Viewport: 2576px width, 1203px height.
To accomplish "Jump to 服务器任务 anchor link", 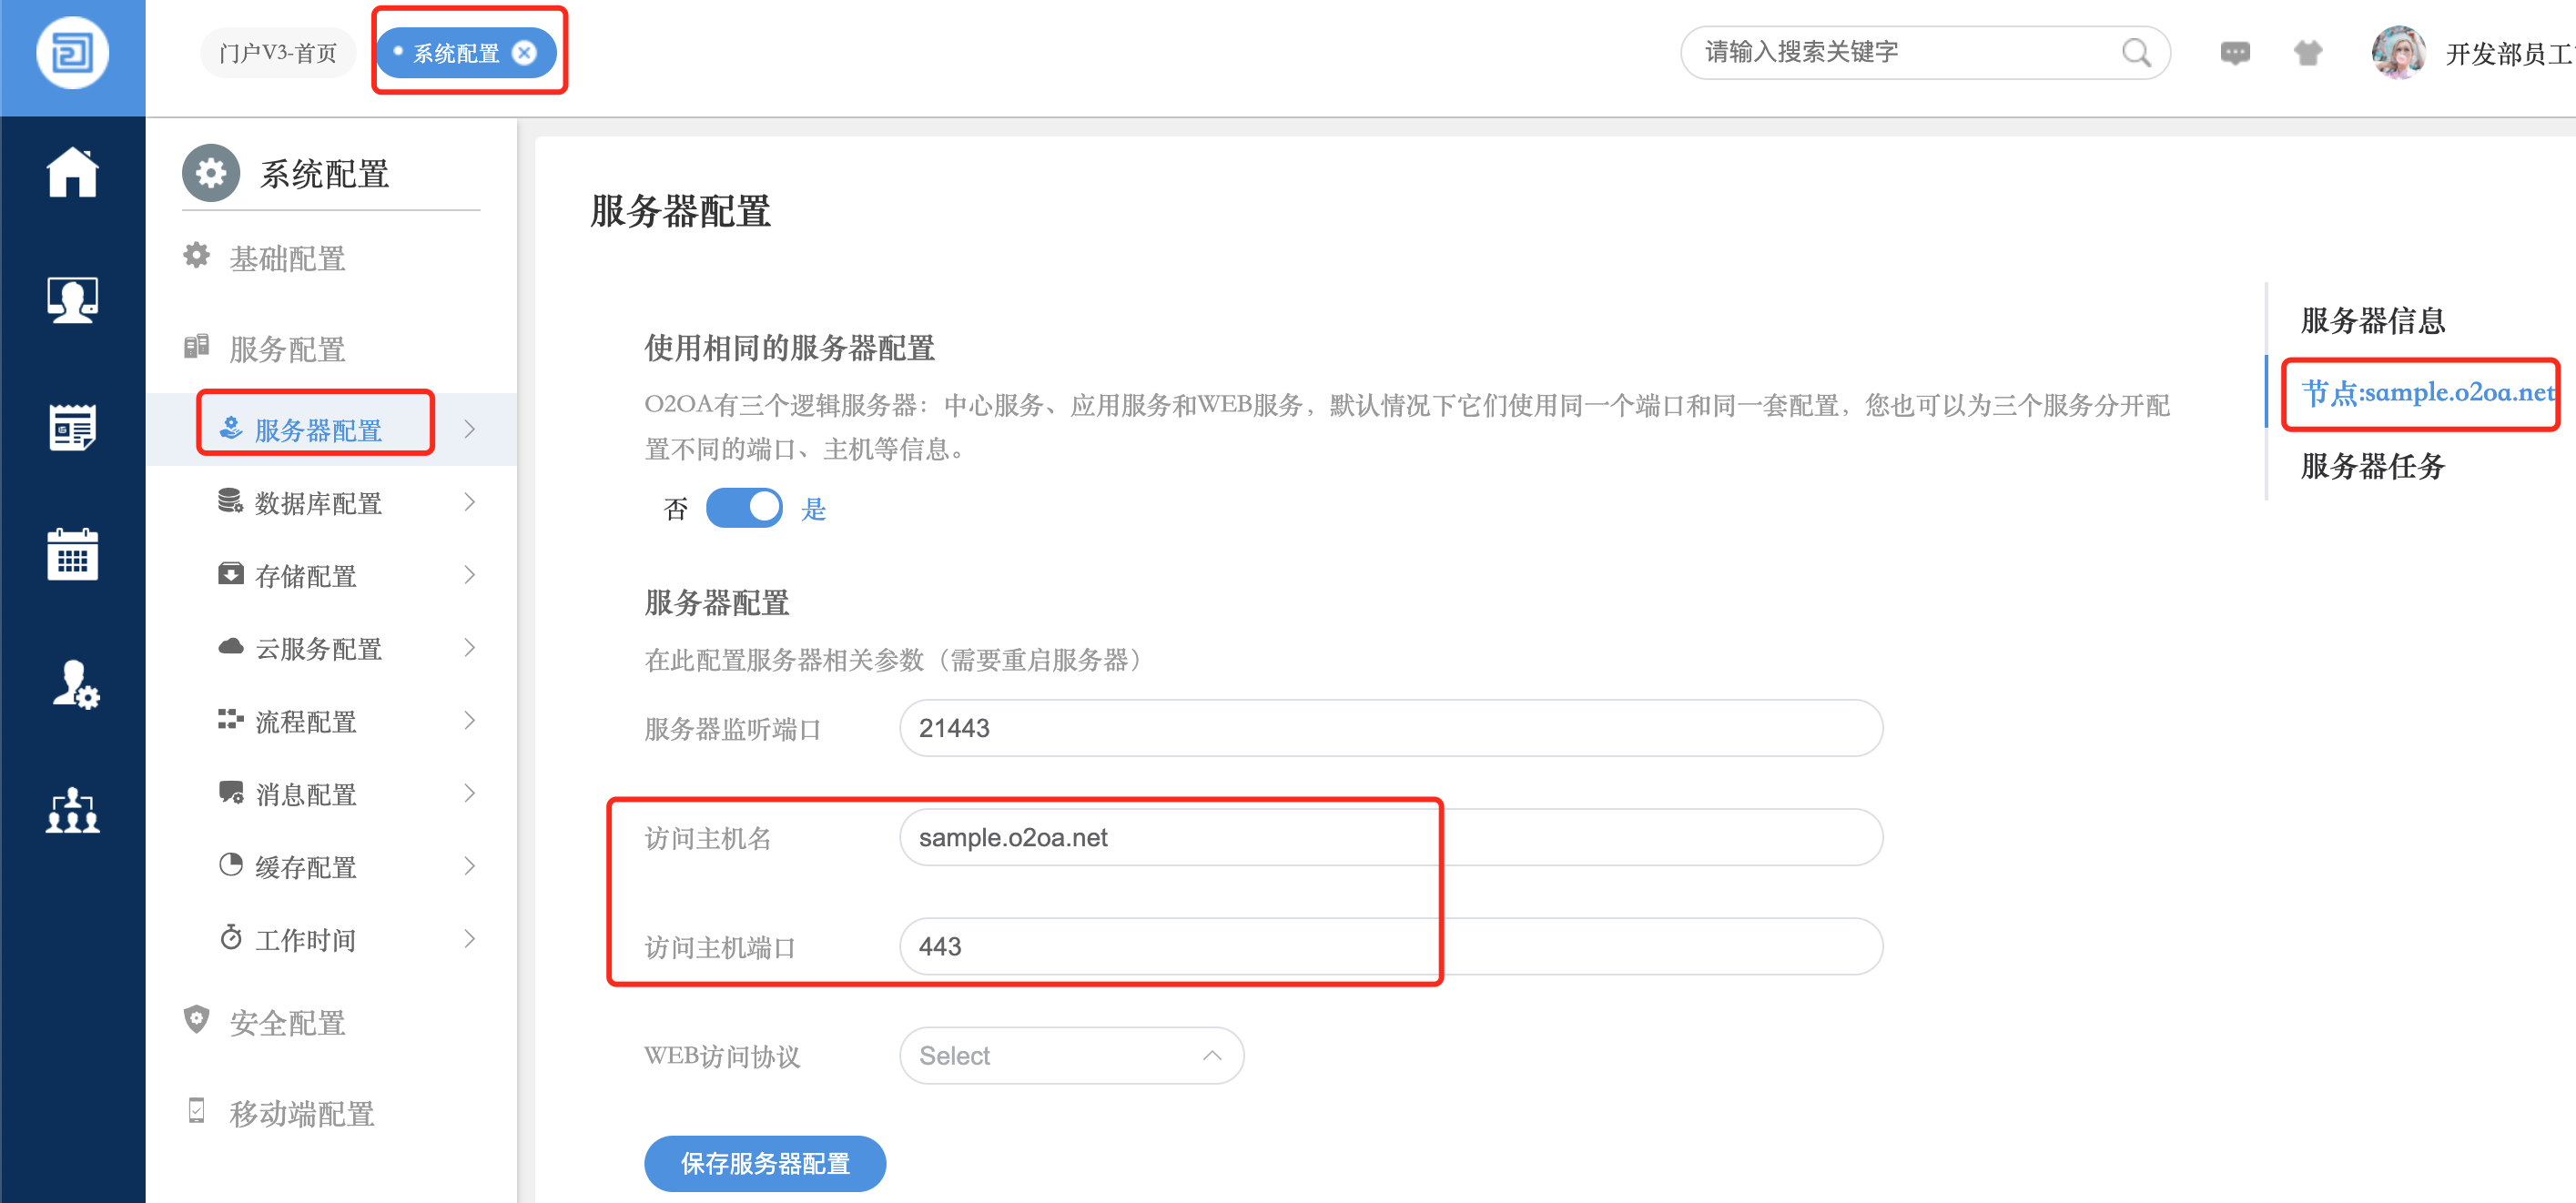I will coord(2371,466).
